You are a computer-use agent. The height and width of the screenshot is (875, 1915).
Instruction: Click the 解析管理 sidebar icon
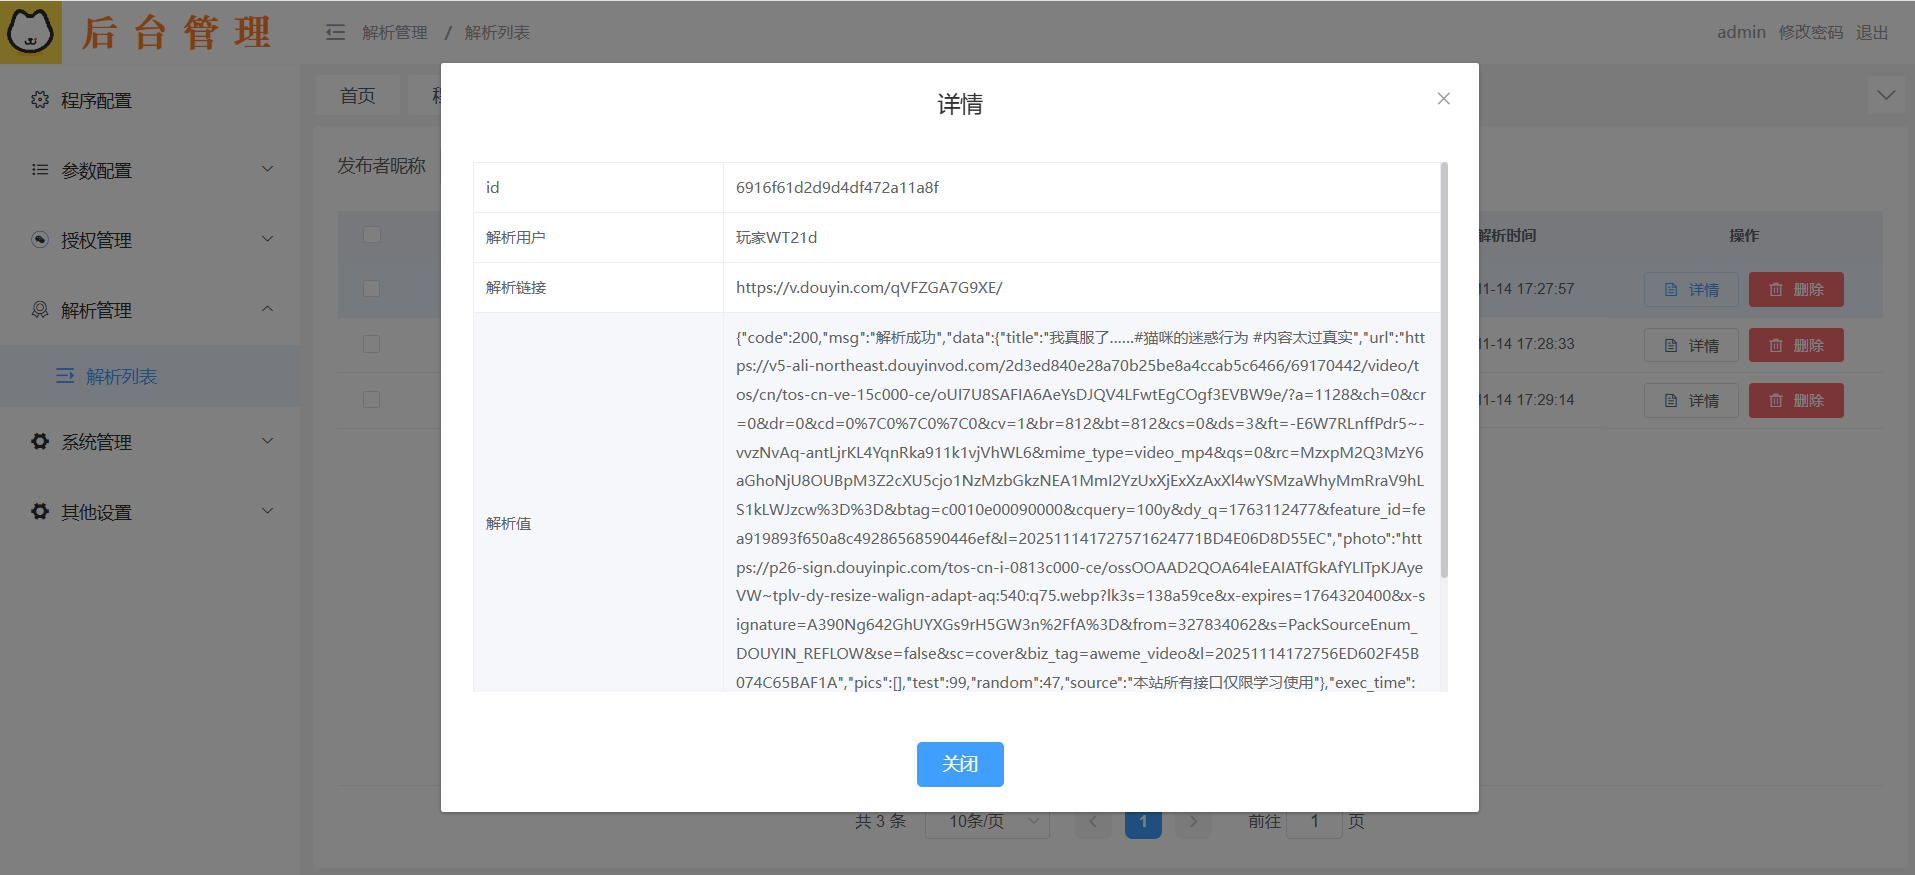(40, 310)
